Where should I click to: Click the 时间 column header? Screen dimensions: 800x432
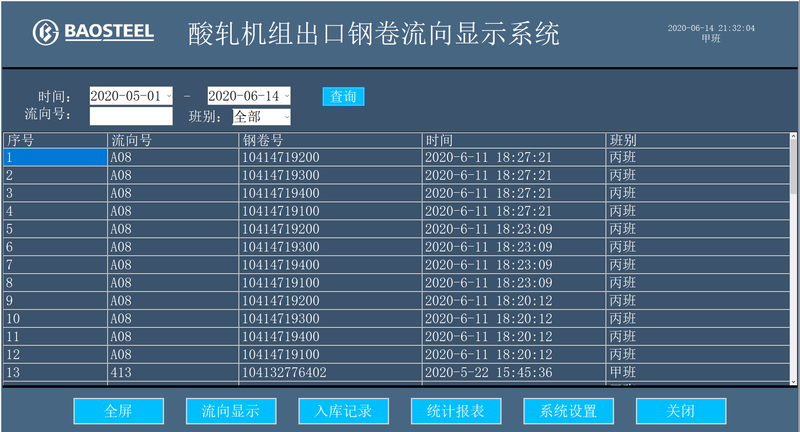(x=514, y=140)
